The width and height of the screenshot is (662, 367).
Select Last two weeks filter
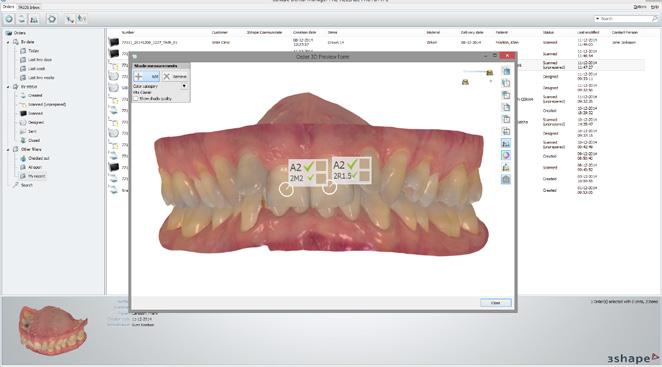click(37, 78)
